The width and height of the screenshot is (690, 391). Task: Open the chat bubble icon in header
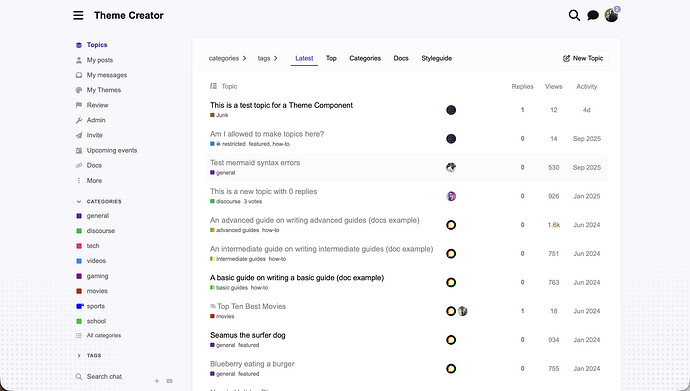[x=593, y=15]
